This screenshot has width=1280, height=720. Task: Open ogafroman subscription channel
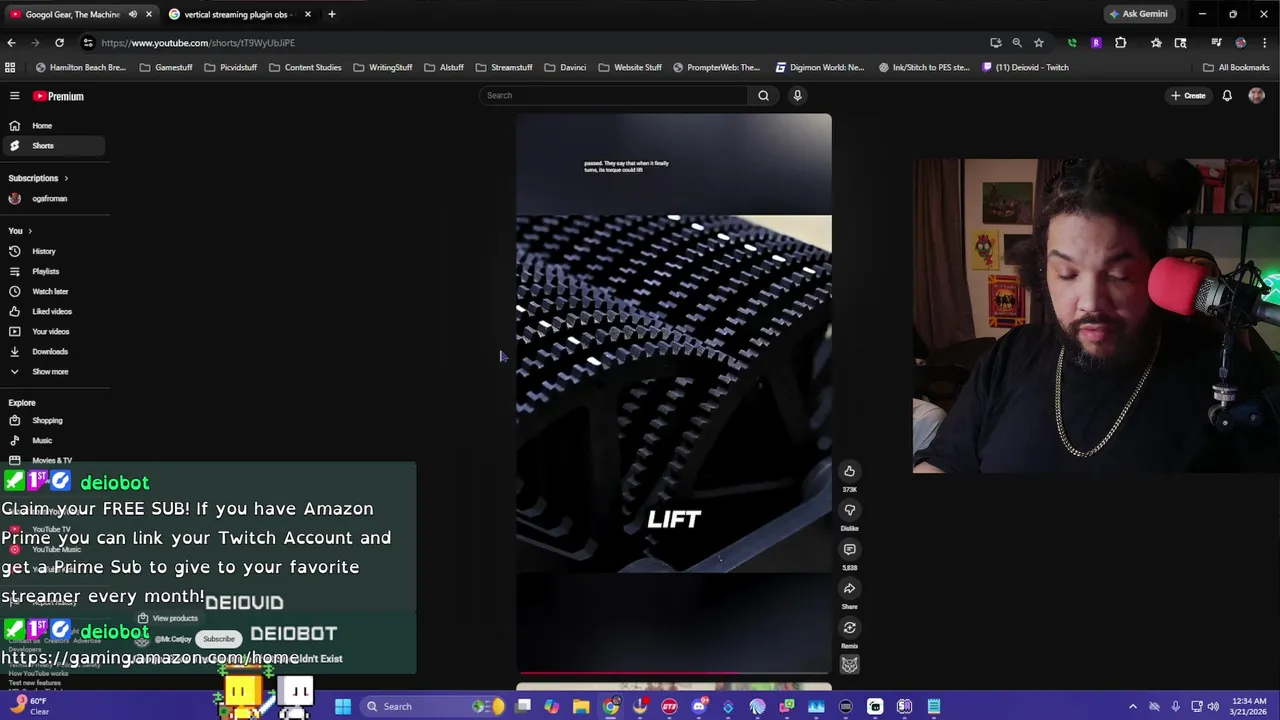(52, 199)
